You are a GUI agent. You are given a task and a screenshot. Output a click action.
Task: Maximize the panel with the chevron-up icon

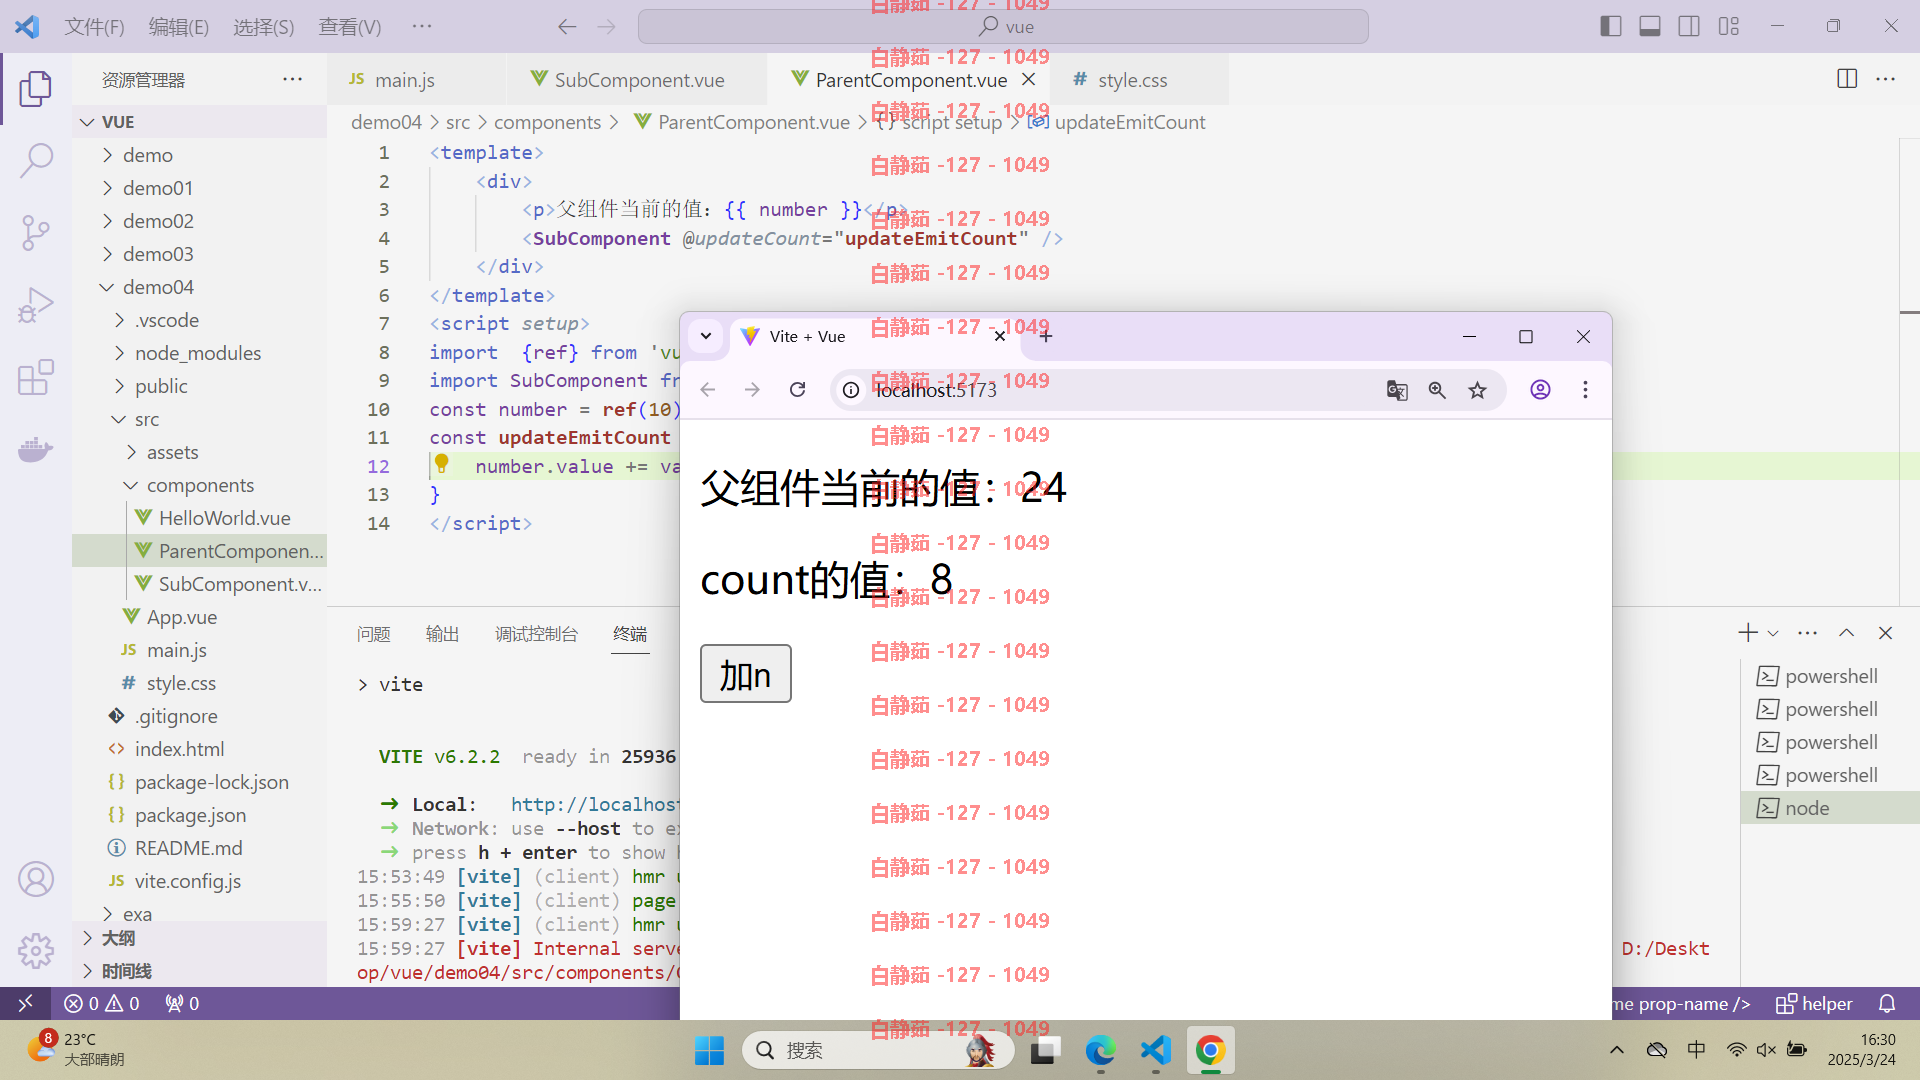(1846, 633)
